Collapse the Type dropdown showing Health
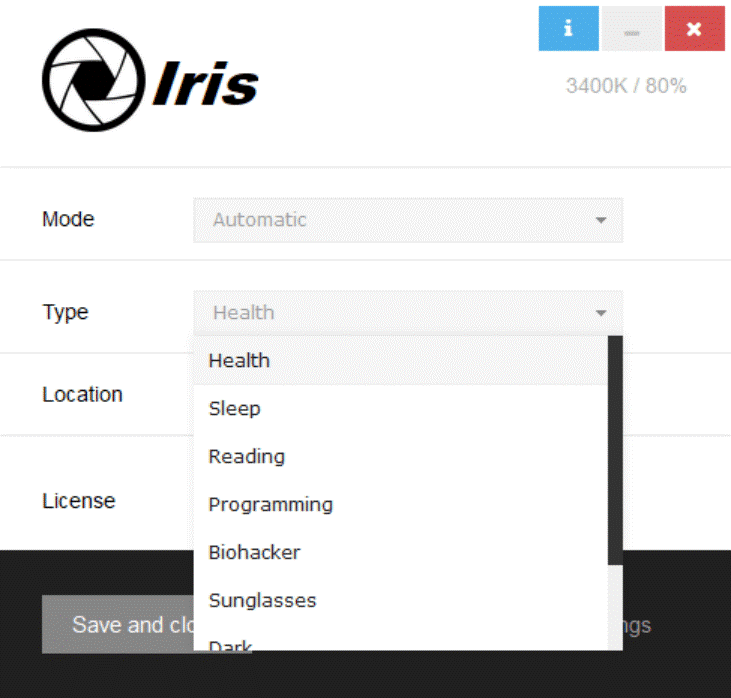 coord(408,313)
